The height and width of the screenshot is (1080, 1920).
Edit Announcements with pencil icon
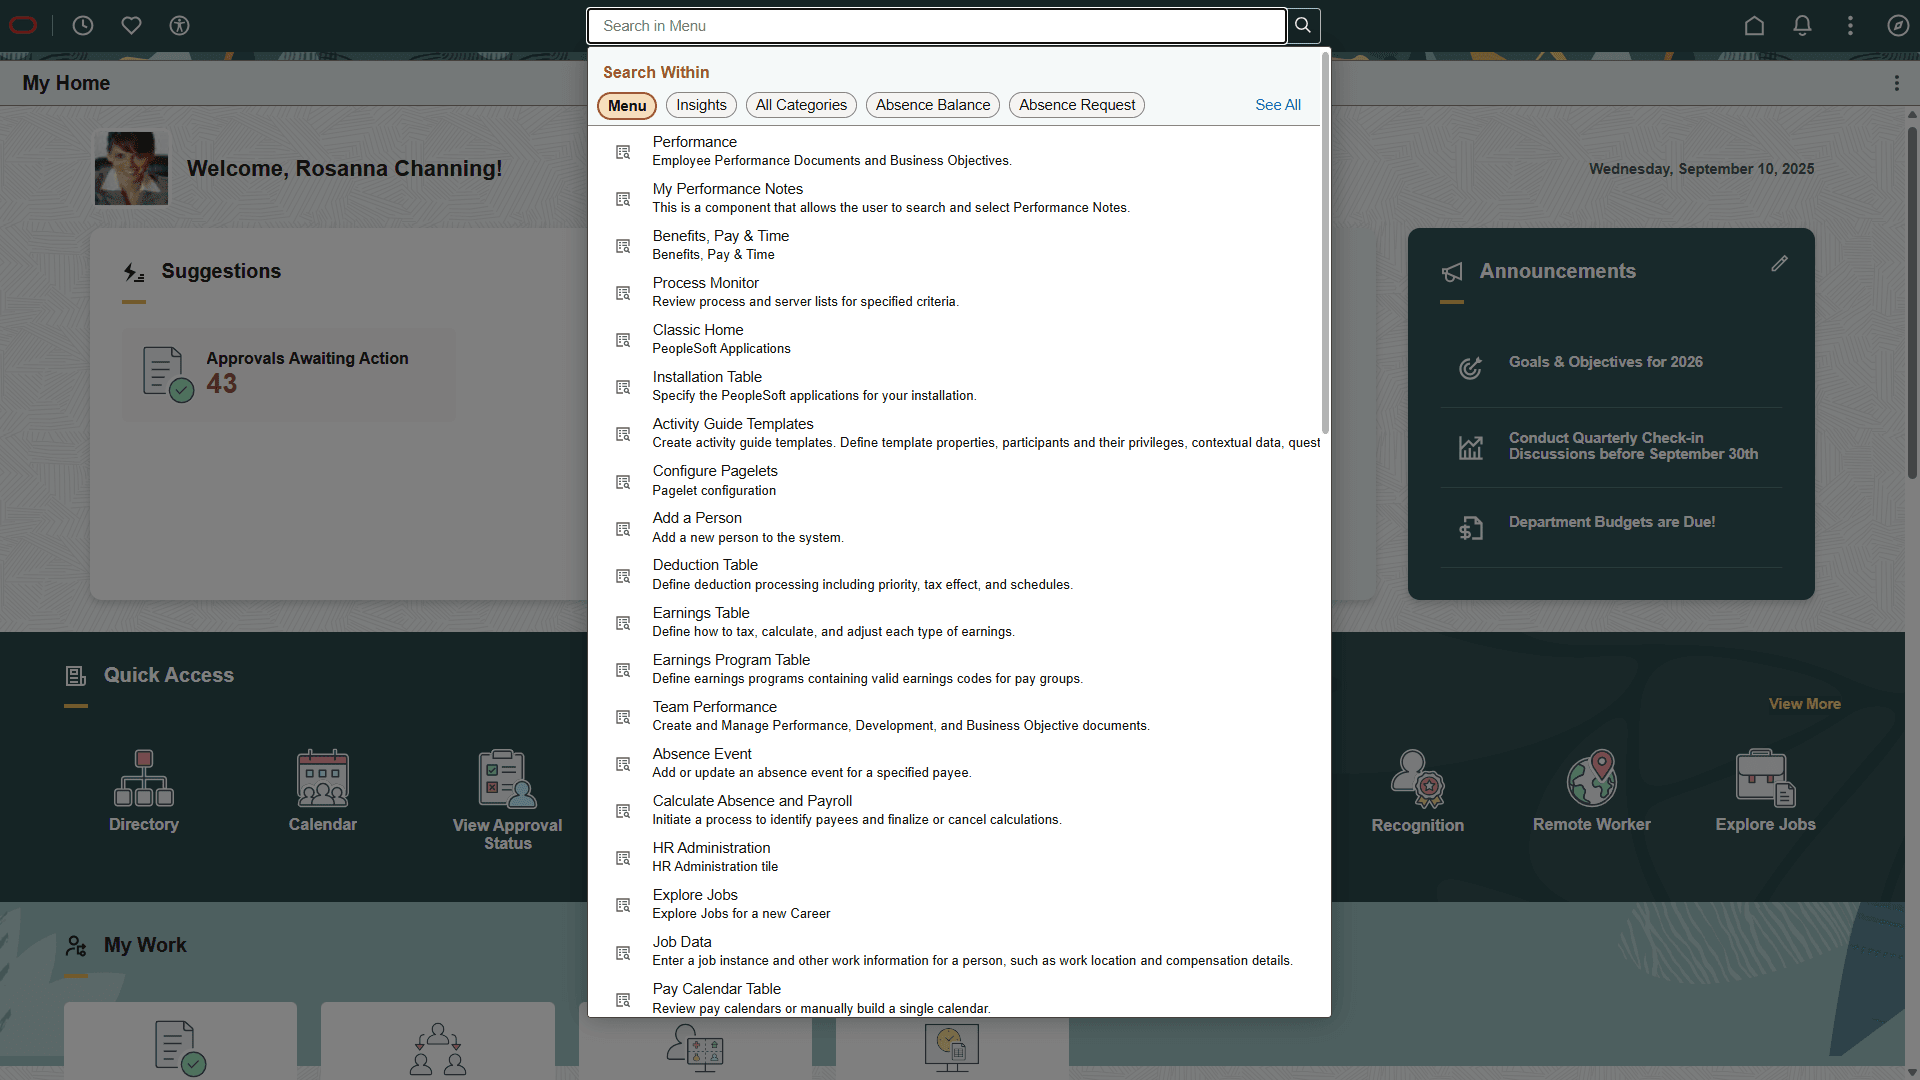1779,264
